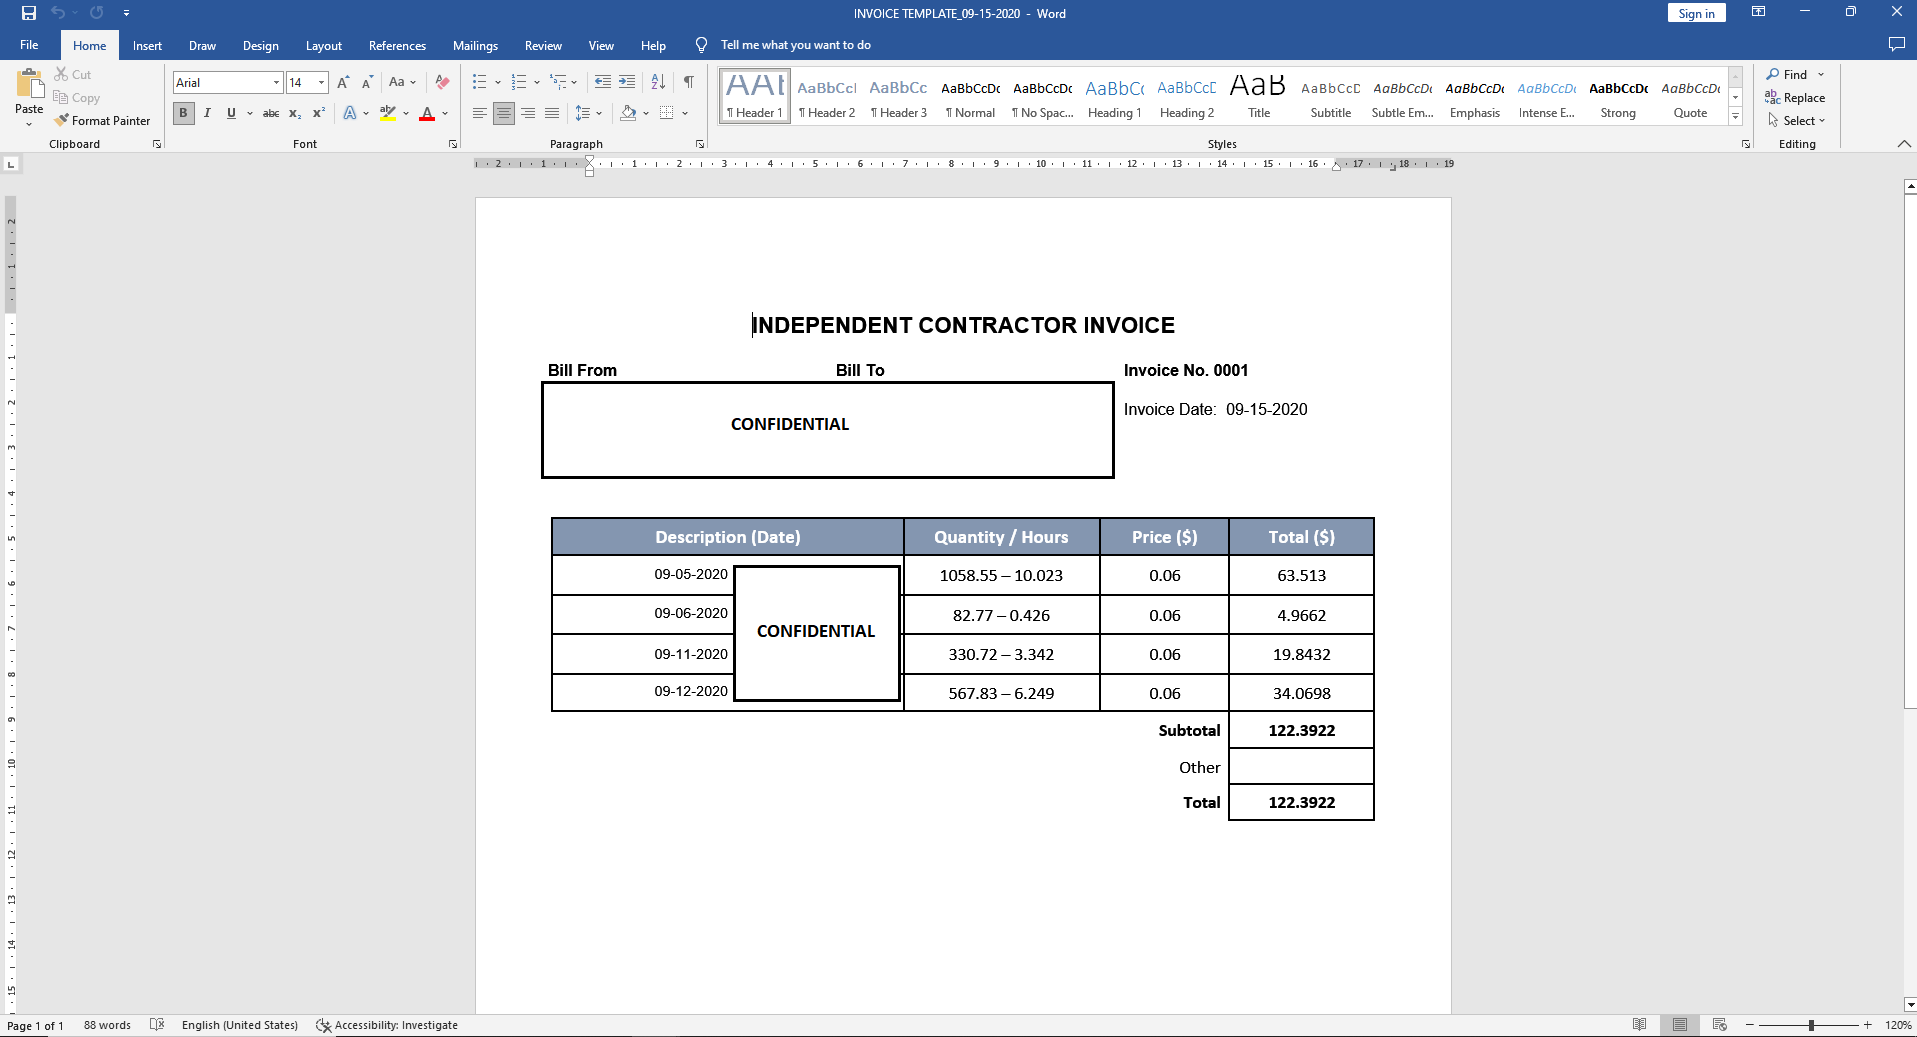Increase font size with Grow Font icon
The width and height of the screenshot is (1917, 1037).
(343, 83)
